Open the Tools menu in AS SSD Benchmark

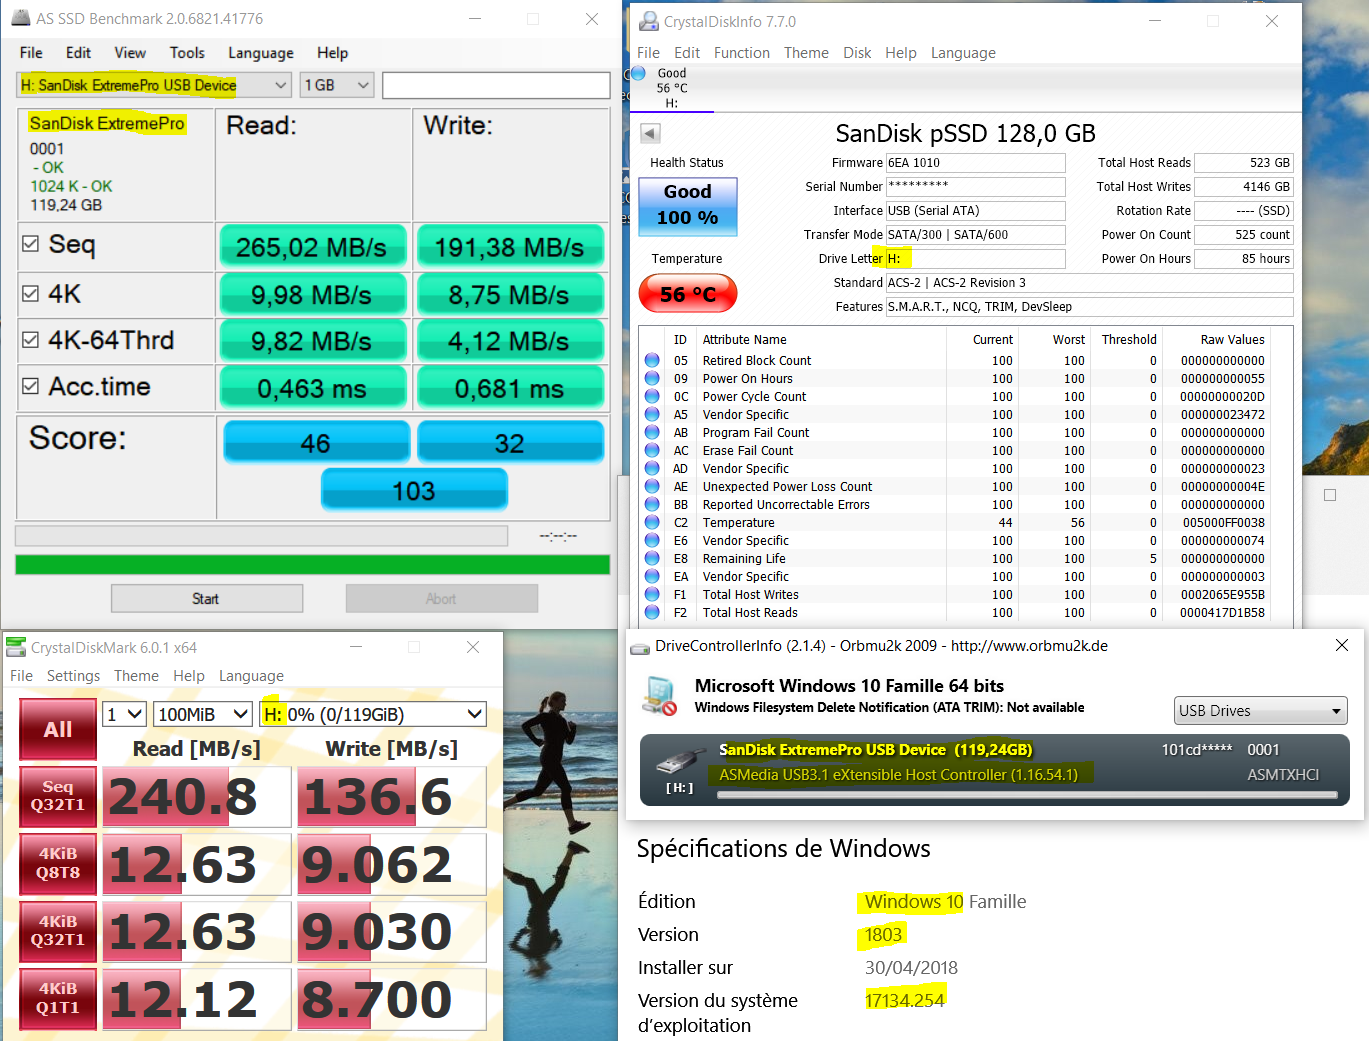(187, 53)
